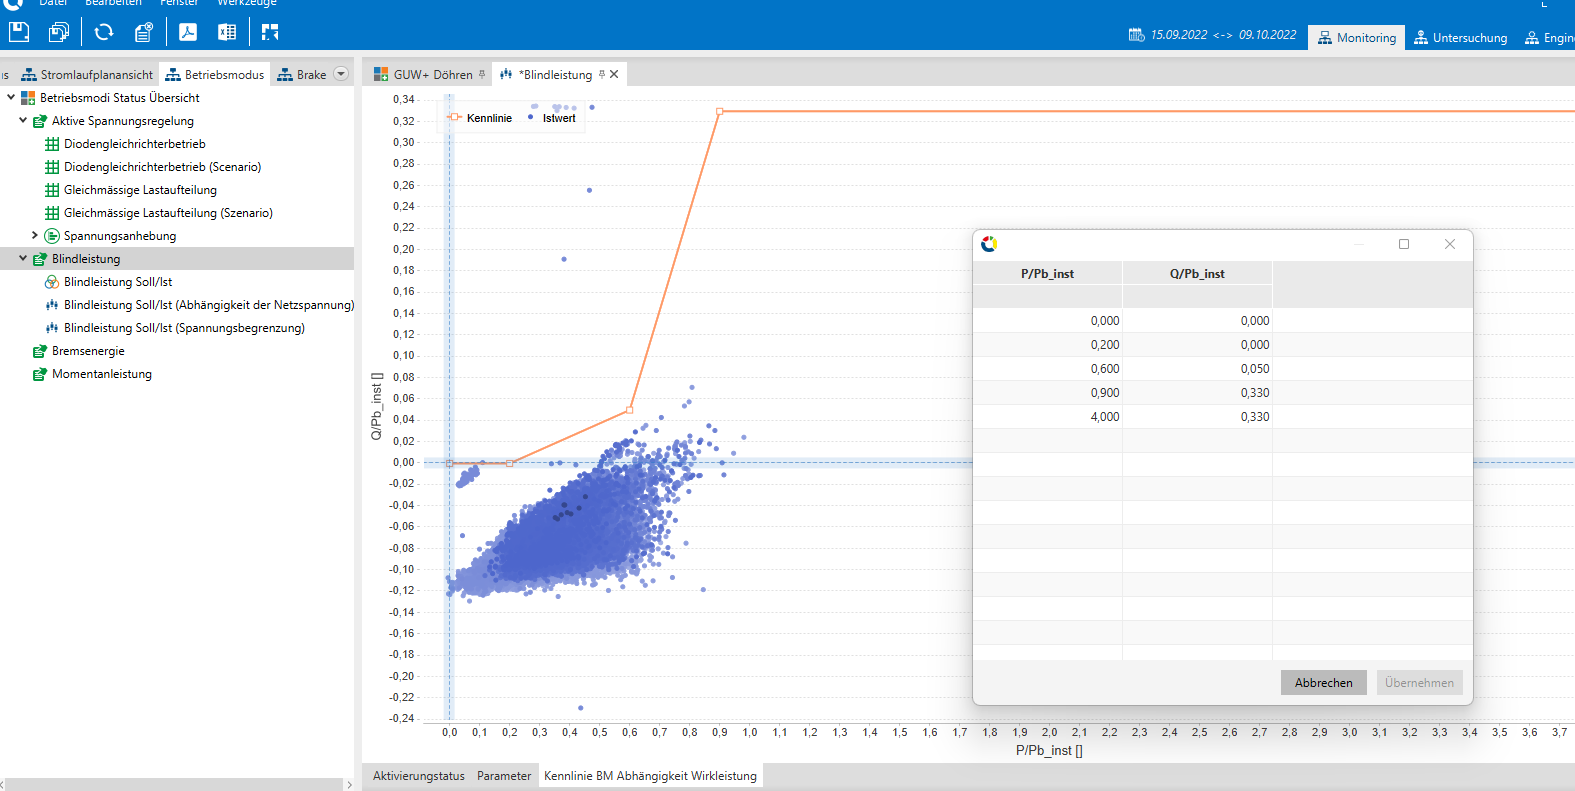
Task: Export to PDF via toolbar icon
Action: click(188, 32)
